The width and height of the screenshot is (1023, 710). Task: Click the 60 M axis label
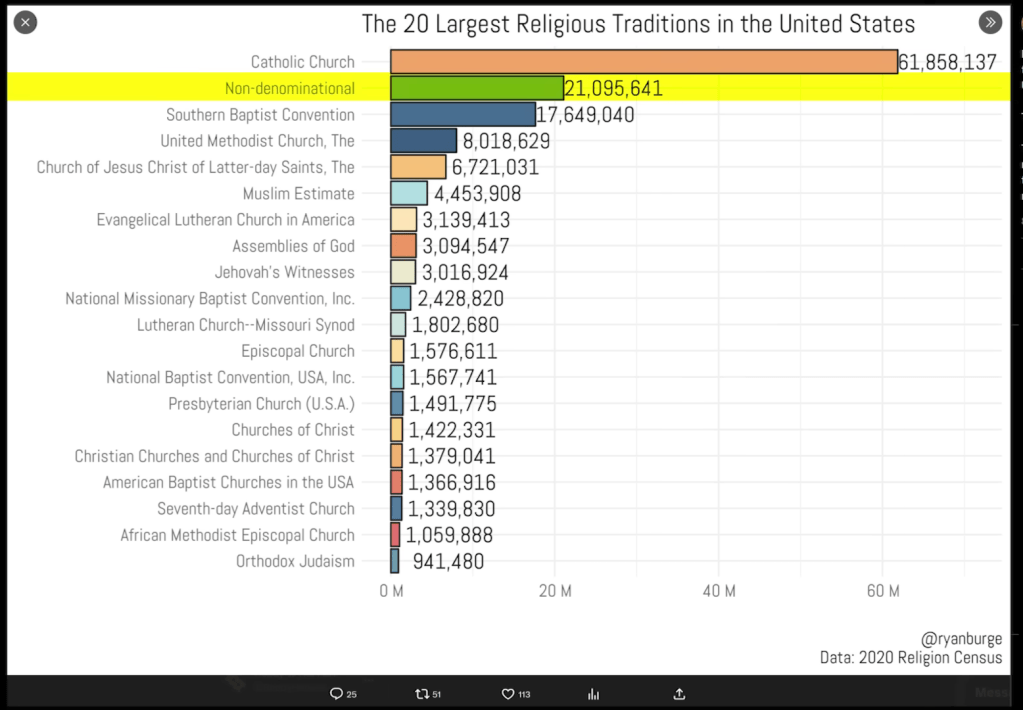(x=883, y=591)
